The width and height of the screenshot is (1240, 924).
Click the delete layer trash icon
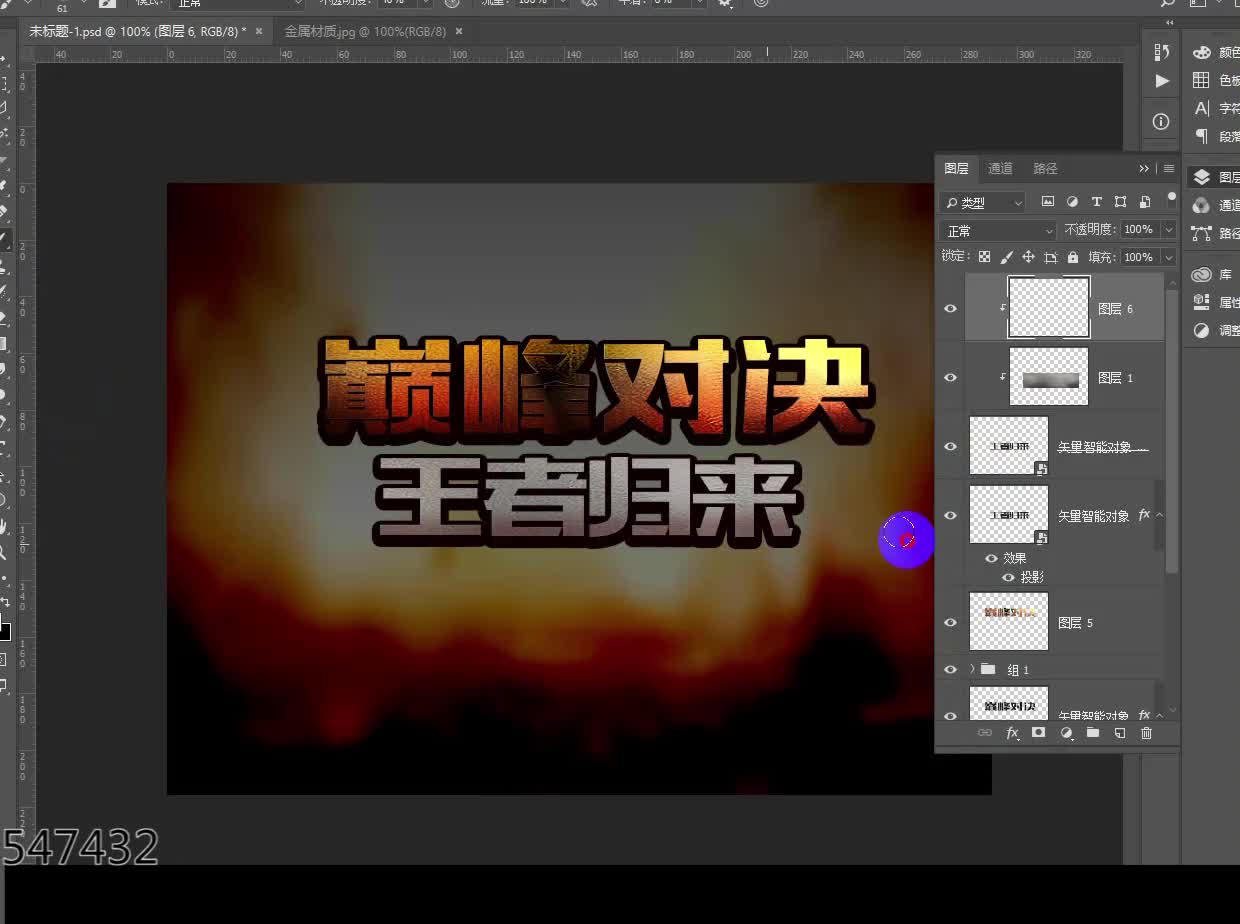pyautogui.click(x=1147, y=734)
